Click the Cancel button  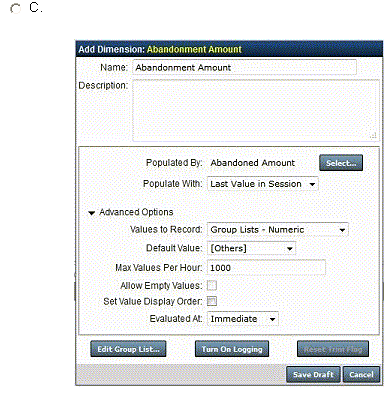click(361, 374)
